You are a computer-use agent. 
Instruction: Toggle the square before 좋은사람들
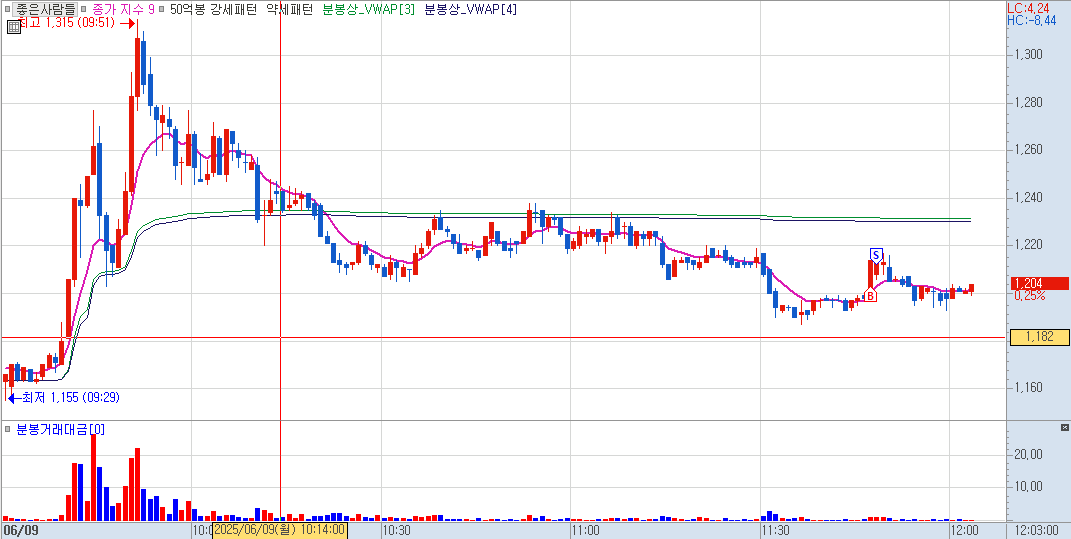point(8,10)
